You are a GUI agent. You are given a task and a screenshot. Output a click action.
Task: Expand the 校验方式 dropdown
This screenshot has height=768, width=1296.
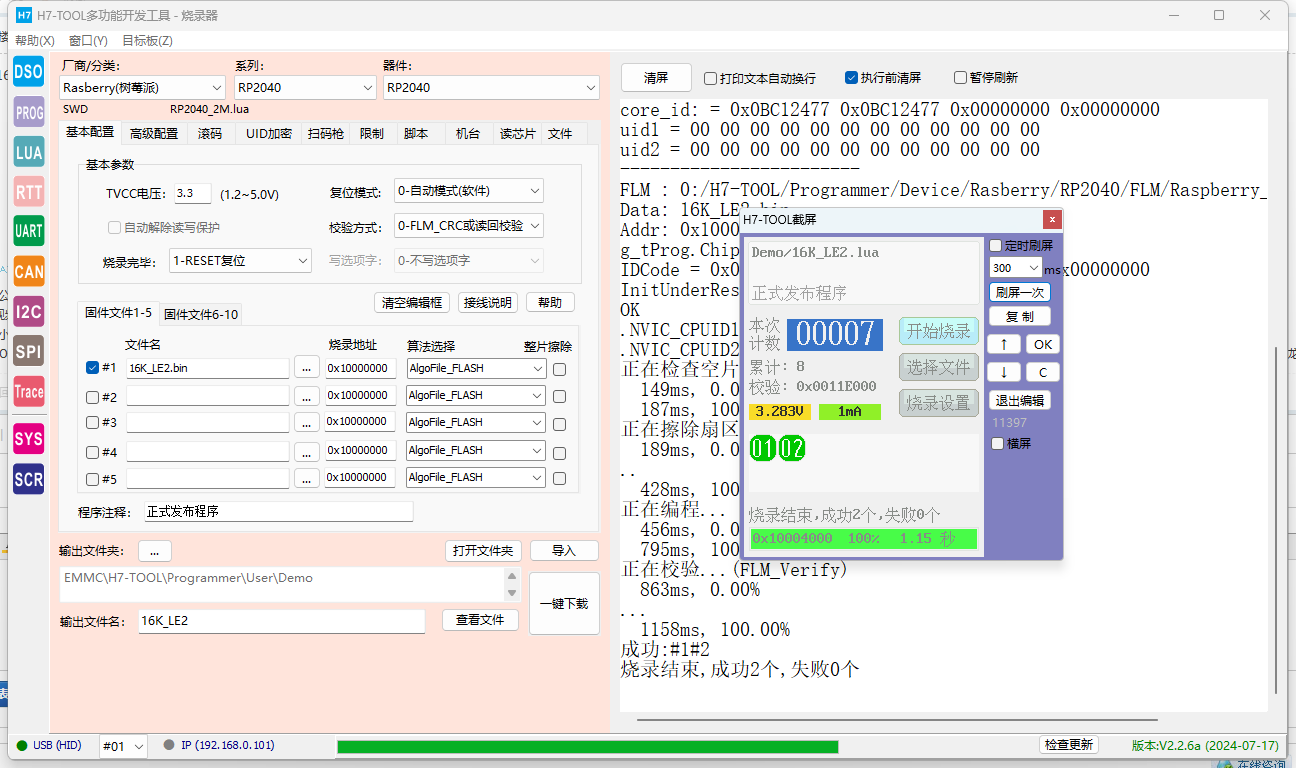coord(469,226)
